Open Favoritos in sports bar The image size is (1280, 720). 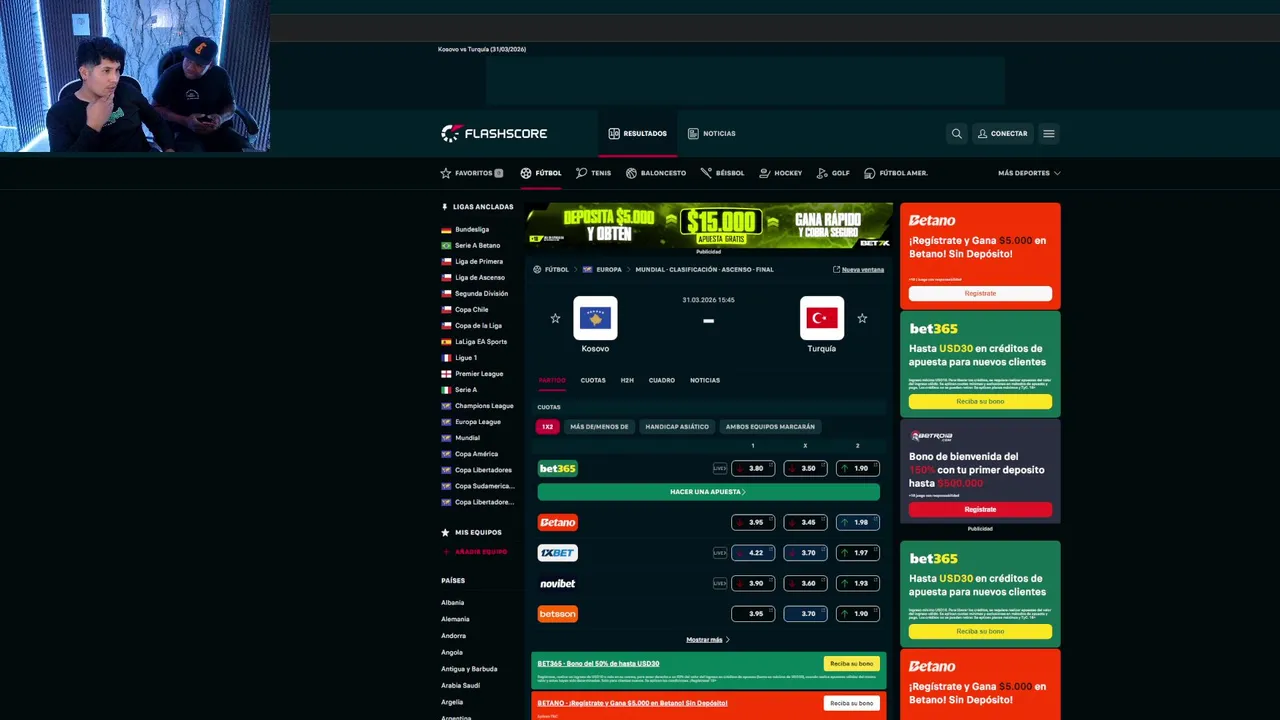(472, 173)
